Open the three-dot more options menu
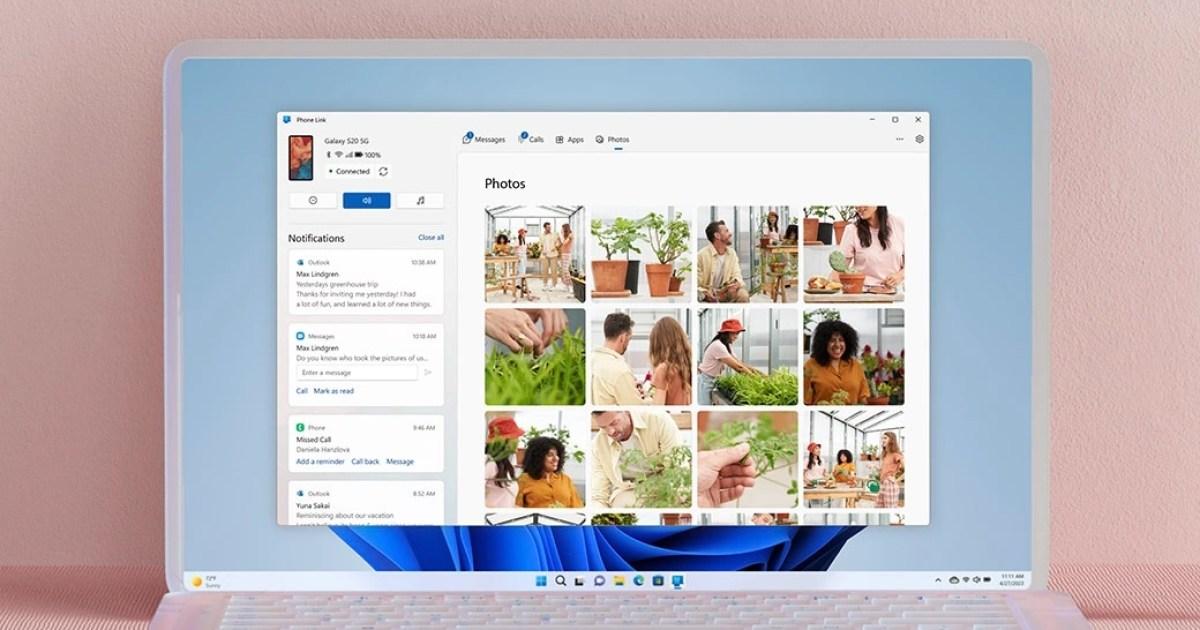1200x630 pixels. [x=899, y=140]
